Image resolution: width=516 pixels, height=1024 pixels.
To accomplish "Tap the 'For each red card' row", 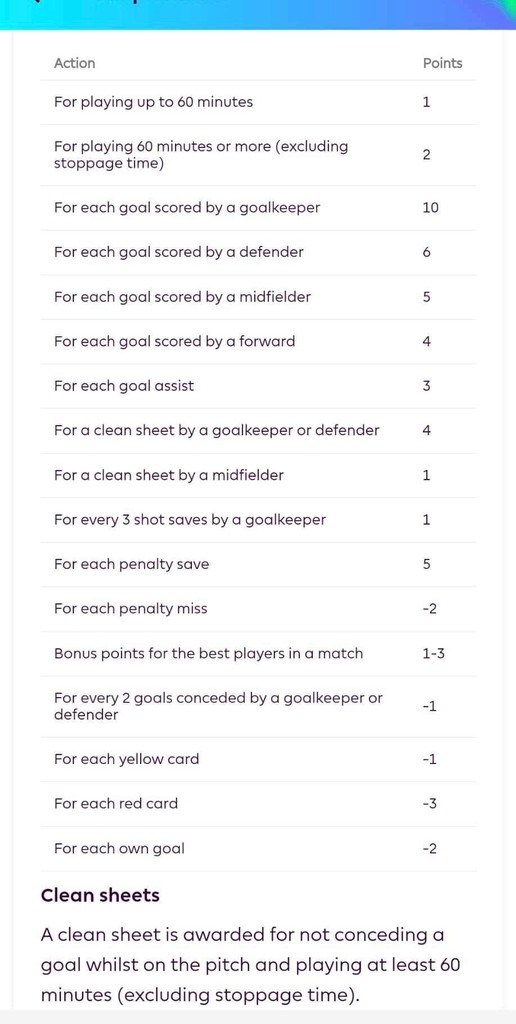I will (258, 804).
